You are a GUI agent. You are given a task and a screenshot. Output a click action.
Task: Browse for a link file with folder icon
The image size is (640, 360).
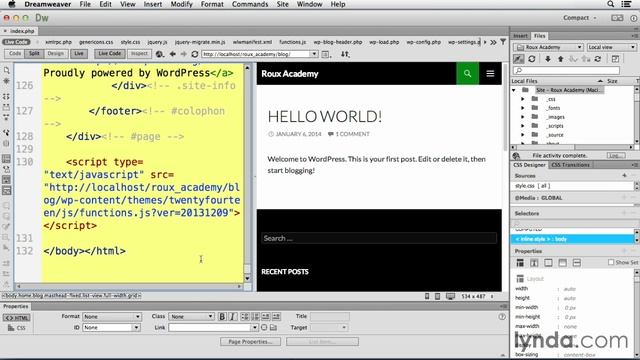[273, 327]
